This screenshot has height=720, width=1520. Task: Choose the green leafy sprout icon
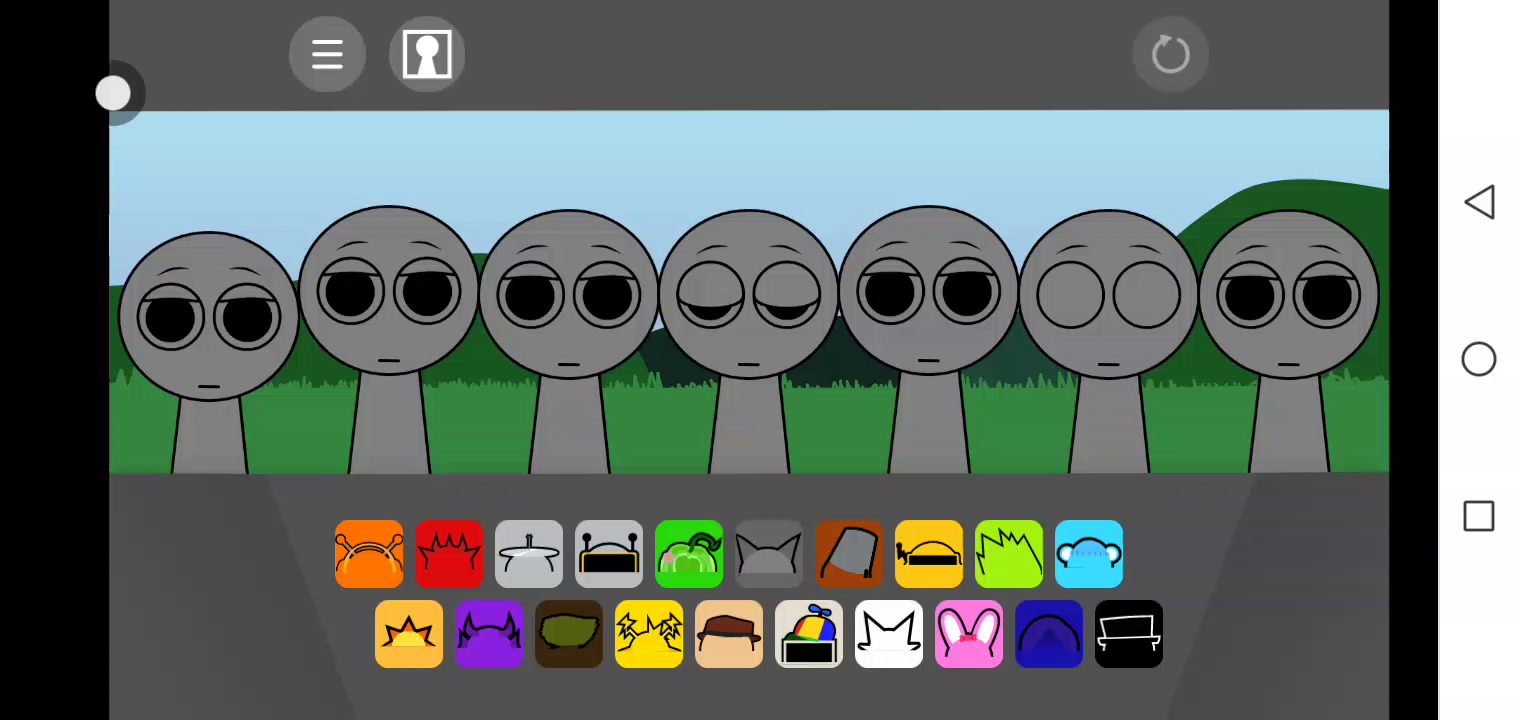point(689,554)
